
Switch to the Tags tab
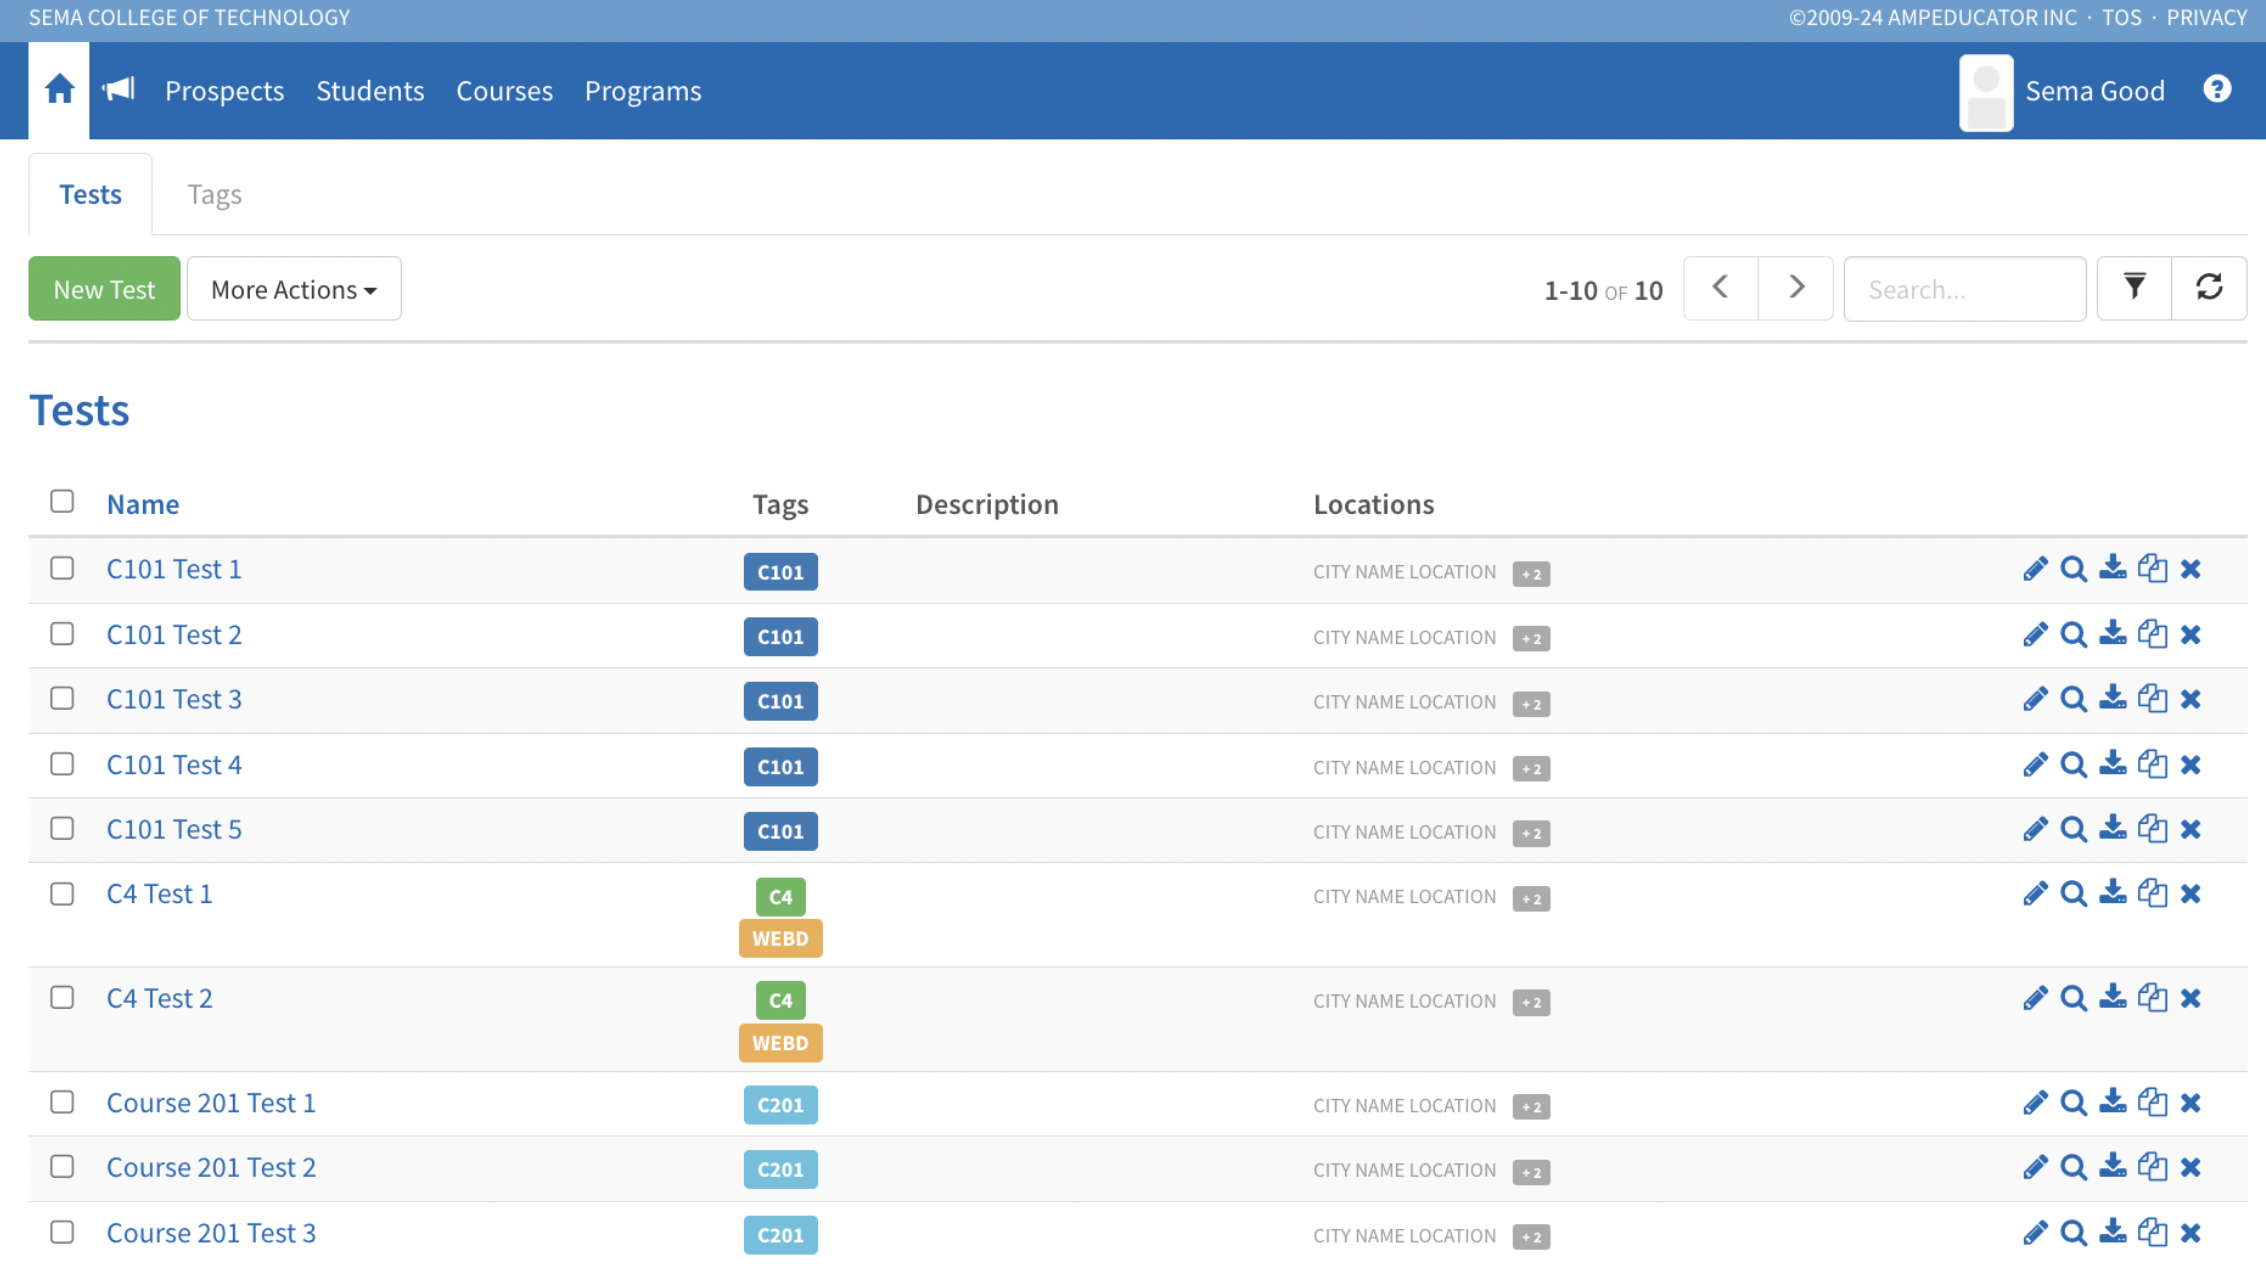(x=214, y=194)
